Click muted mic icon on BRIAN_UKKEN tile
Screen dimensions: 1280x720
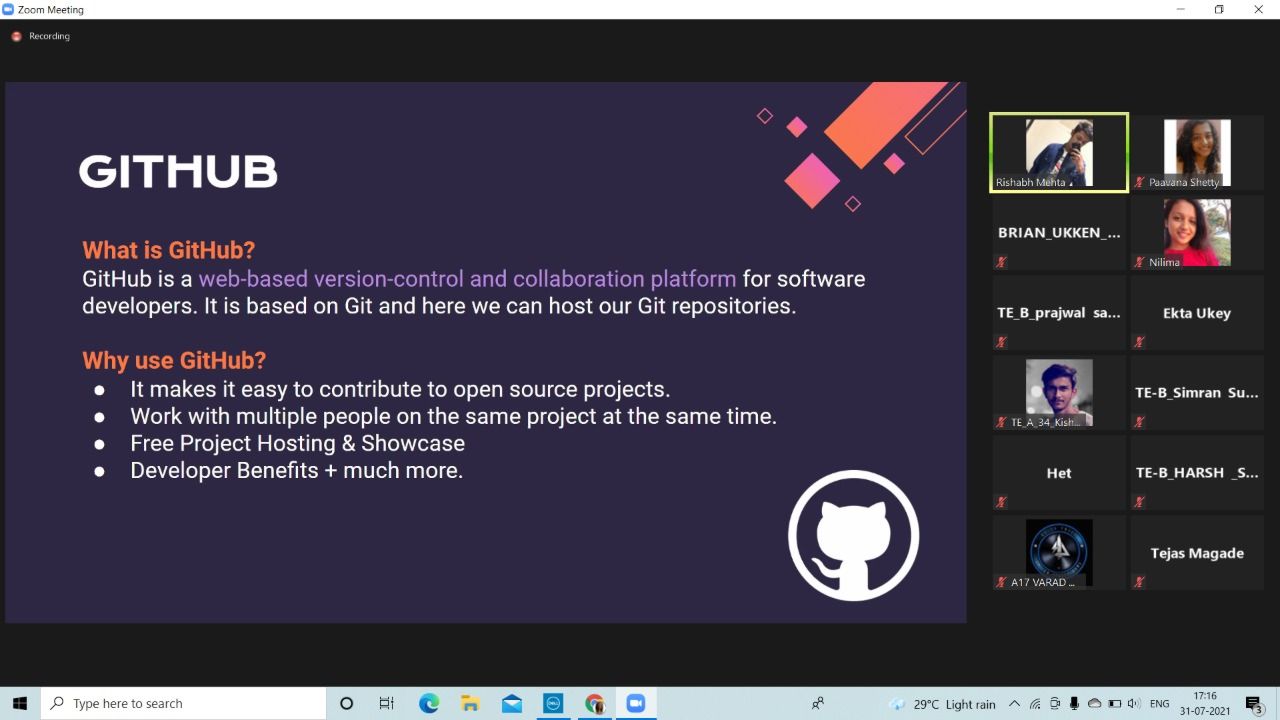(x=1001, y=262)
